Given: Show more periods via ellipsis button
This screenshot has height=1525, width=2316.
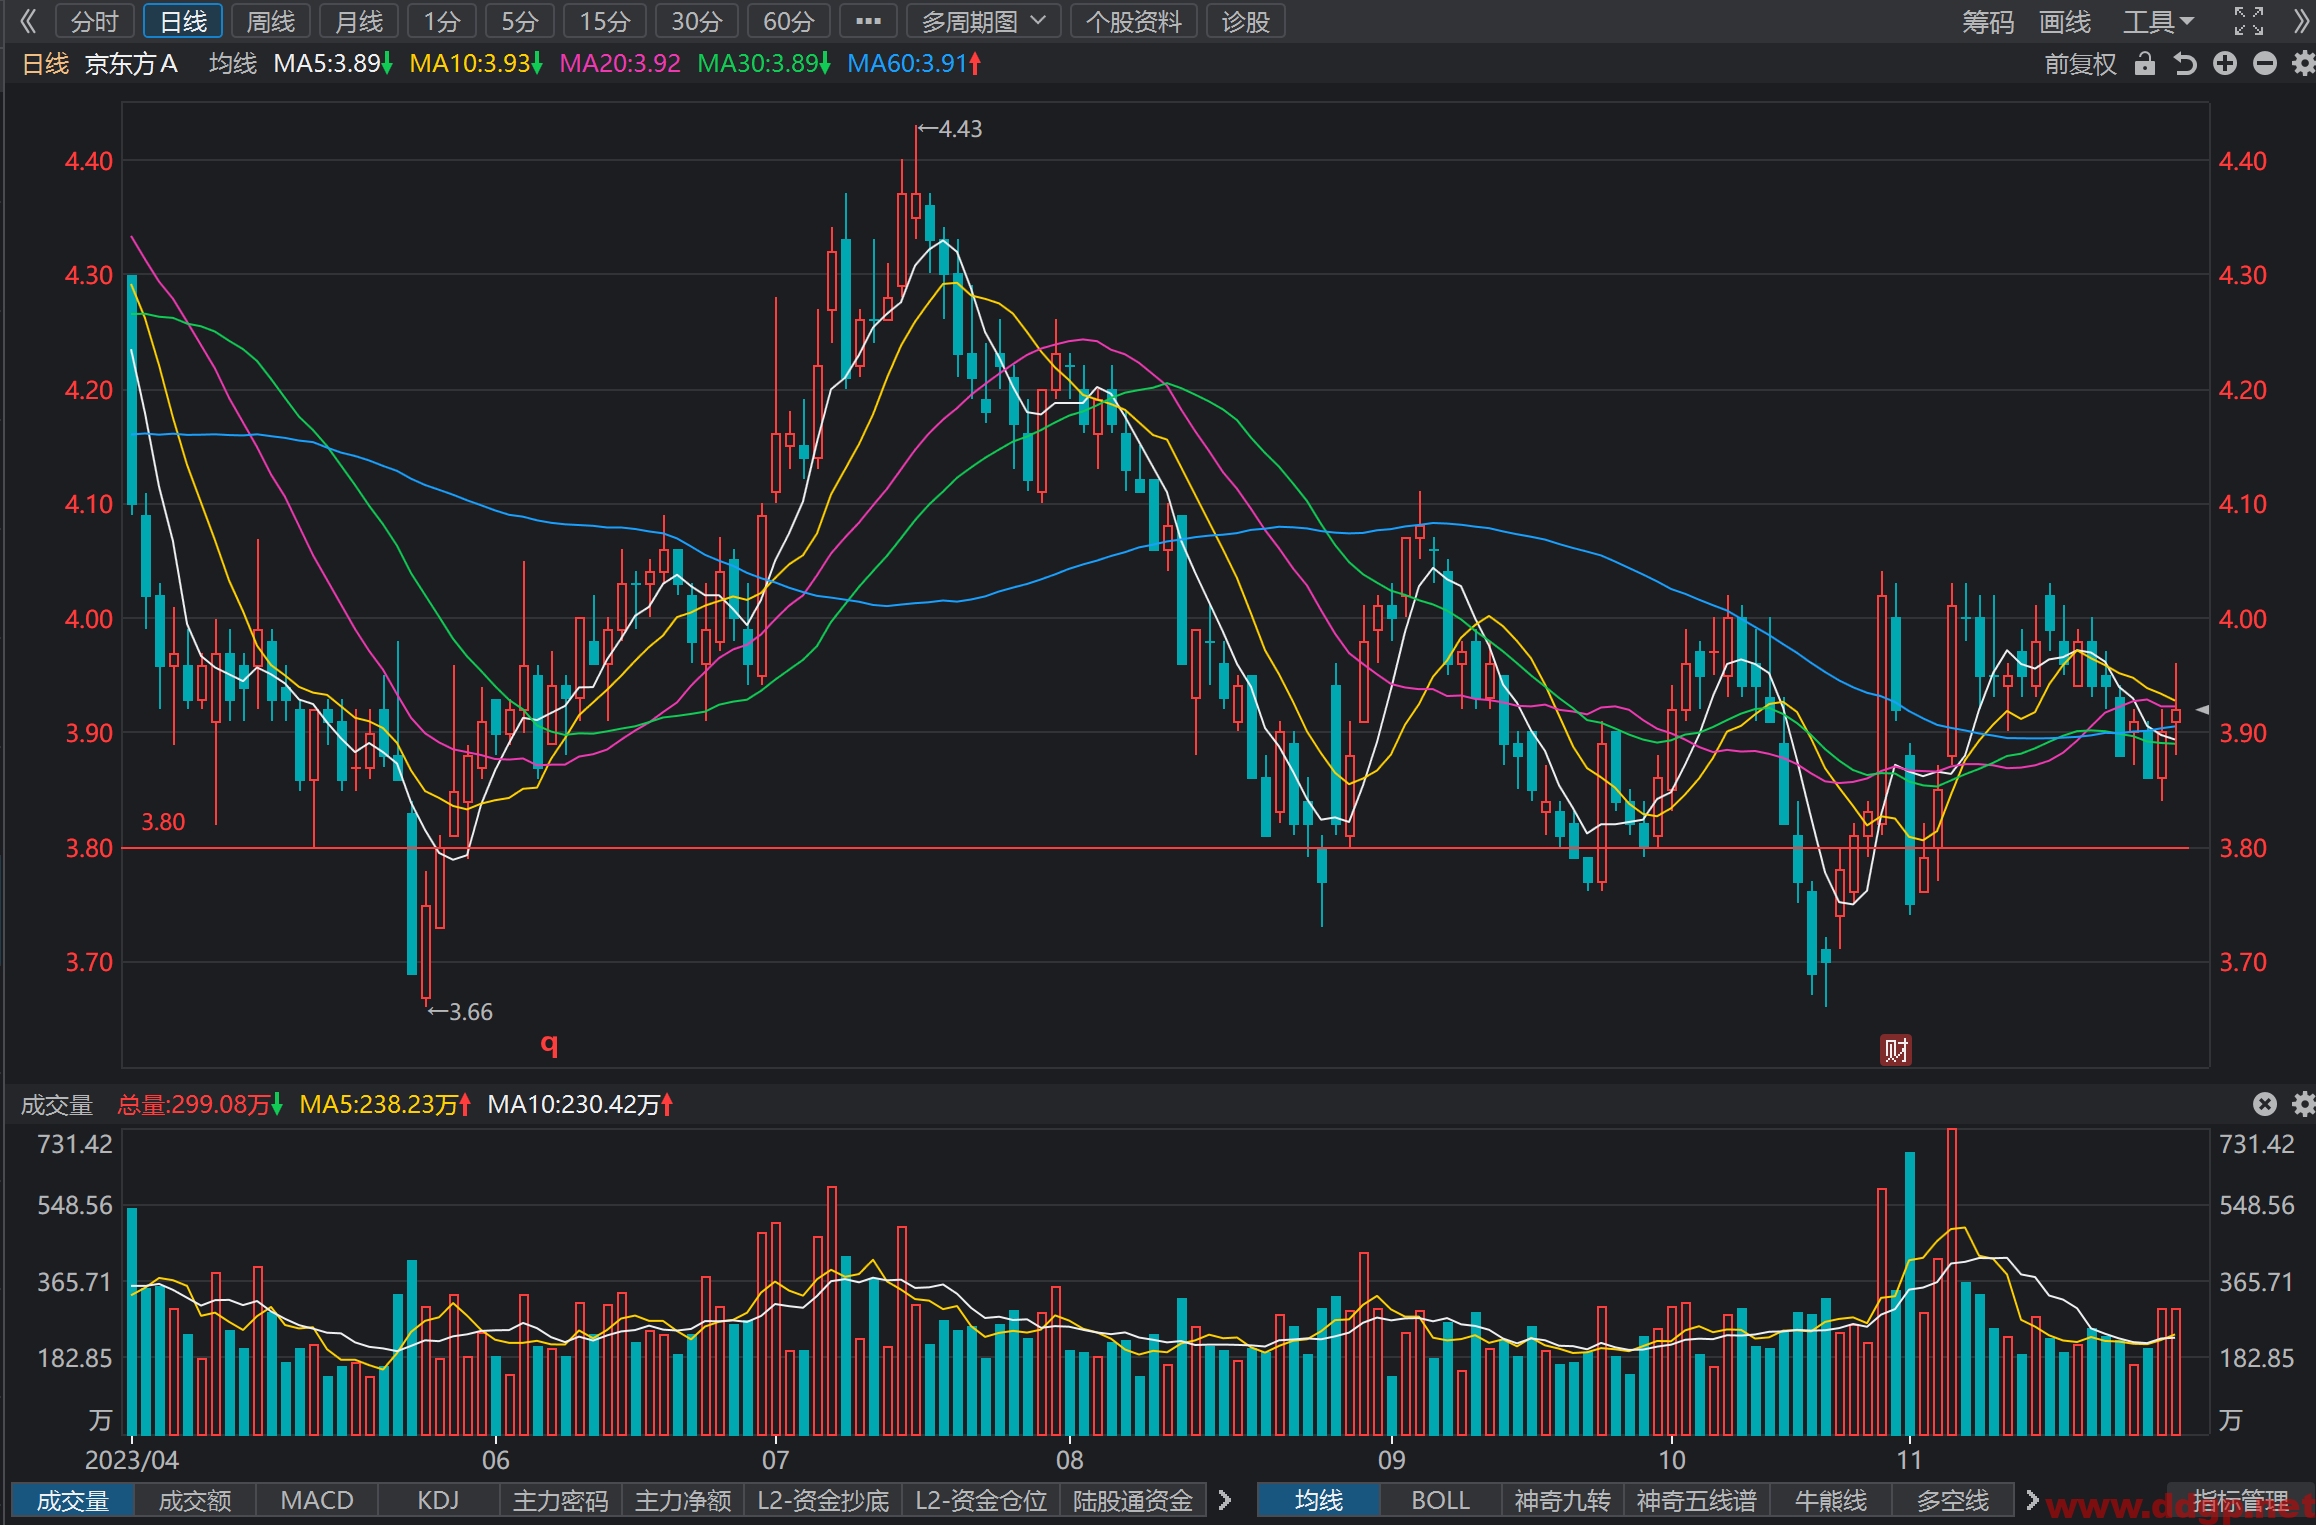Looking at the screenshot, I should click(x=868, y=21).
